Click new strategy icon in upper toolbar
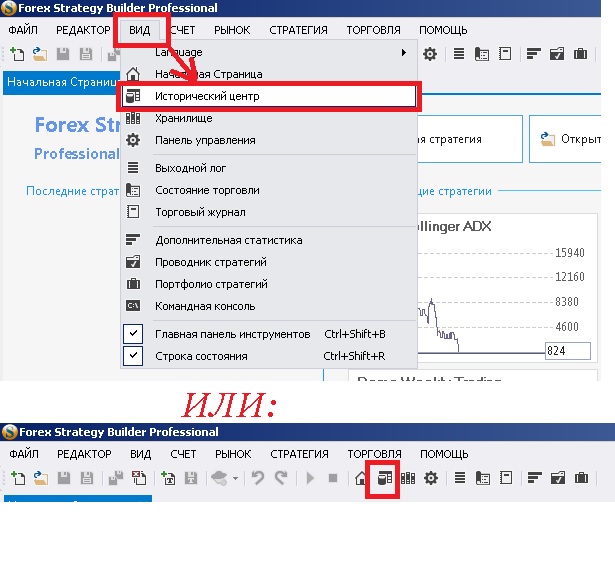This screenshot has height=570, width=615. tap(17, 54)
